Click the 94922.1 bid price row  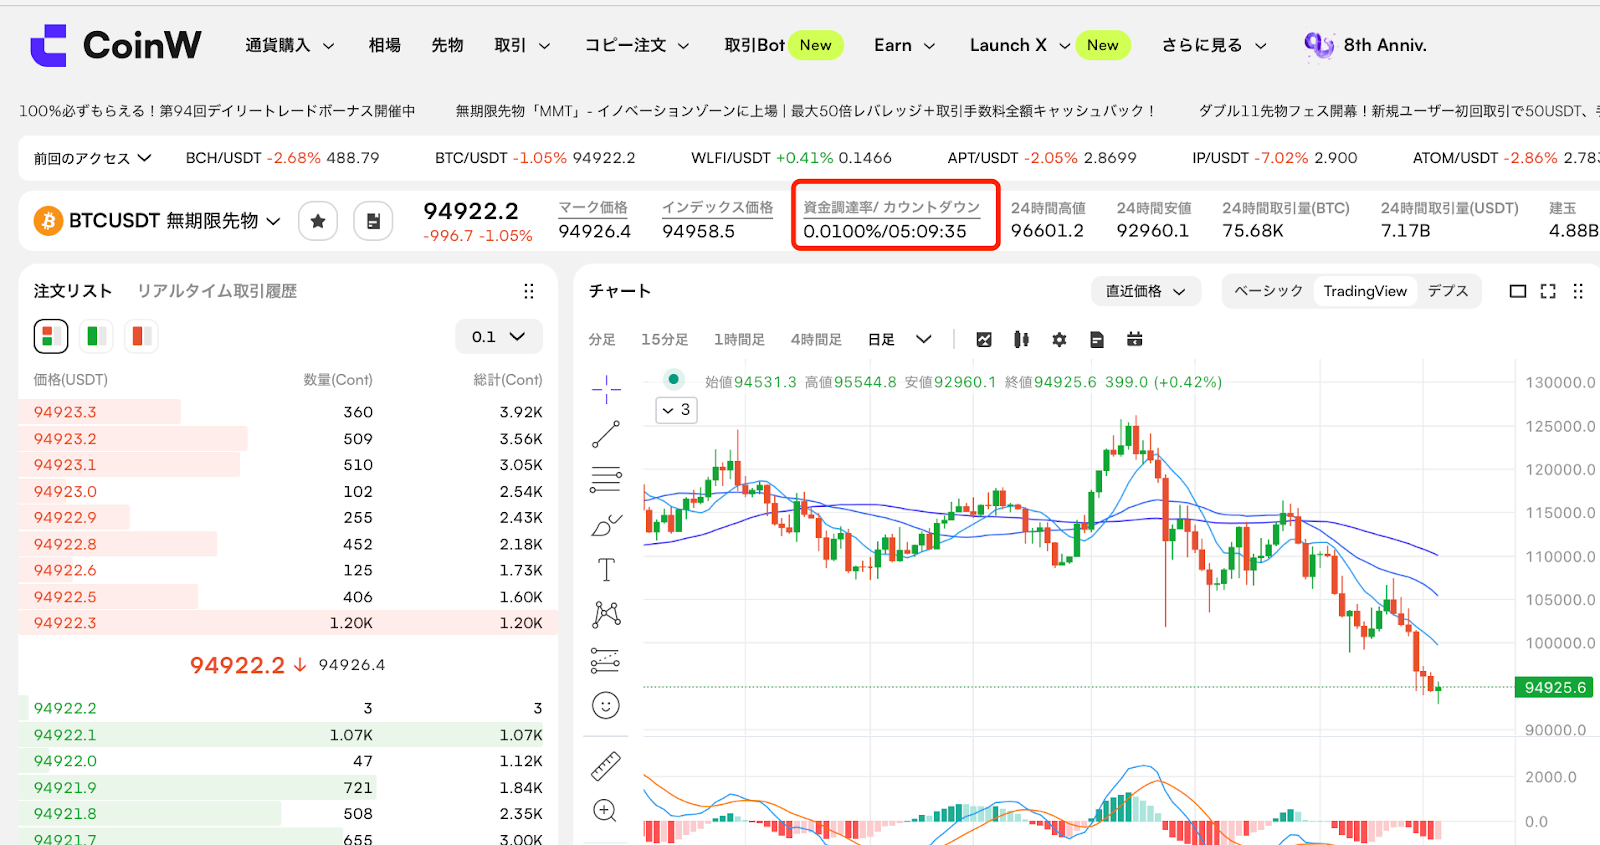point(288,735)
